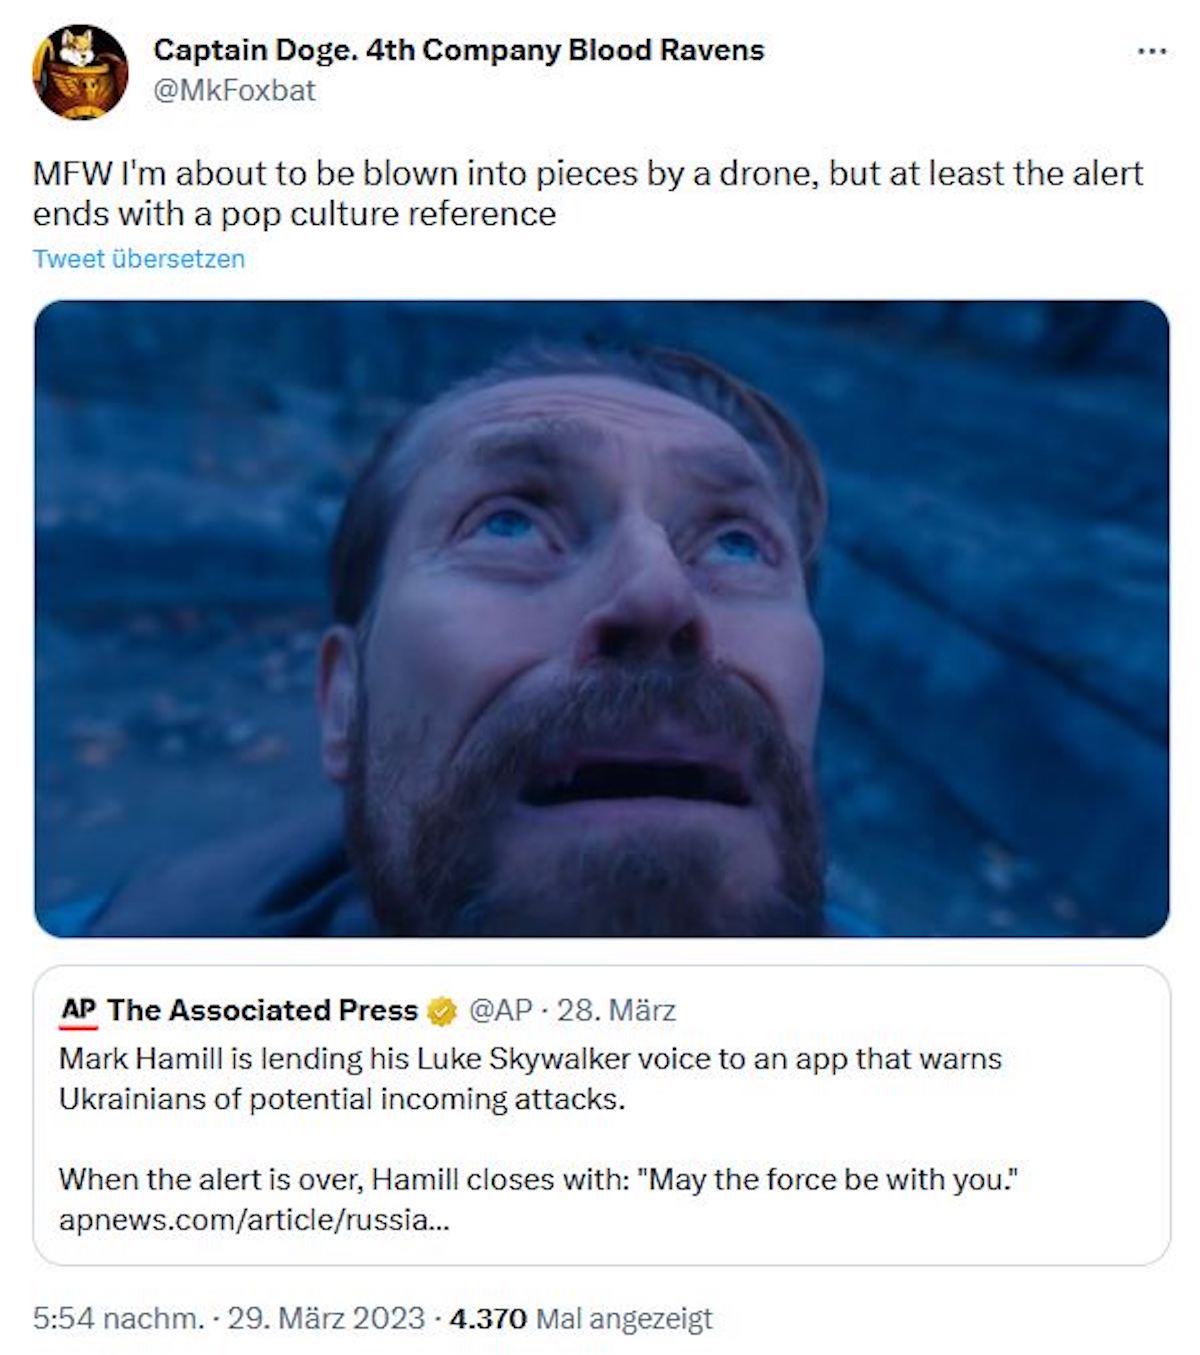This screenshot has height=1355, width=1200.
Task: Open the "Captain Doge. 4th Company Blood Ravens" profile name
Action: click(458, 50)
